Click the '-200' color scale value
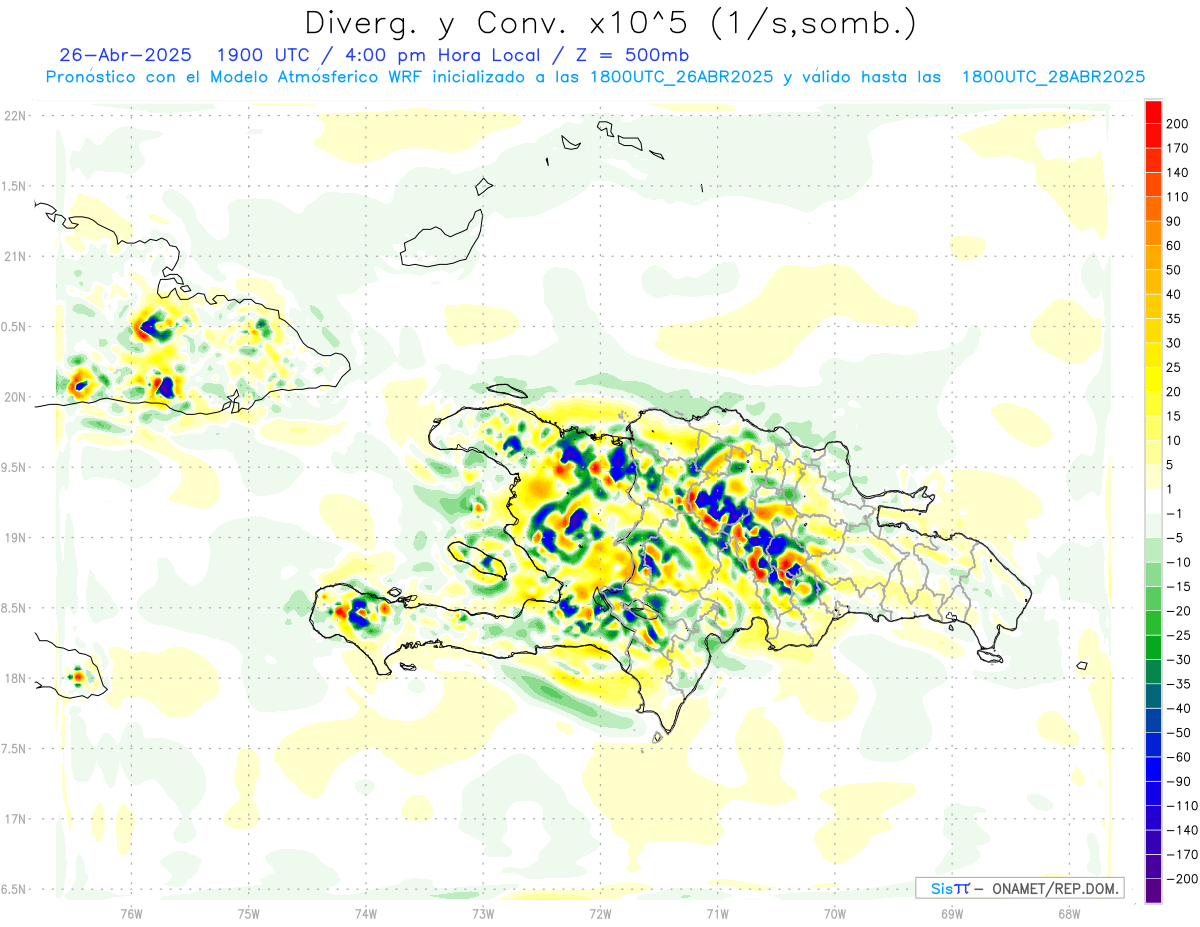This screenshot has height=927, width=1200. pyautogui.click(x=1181, y=879)
